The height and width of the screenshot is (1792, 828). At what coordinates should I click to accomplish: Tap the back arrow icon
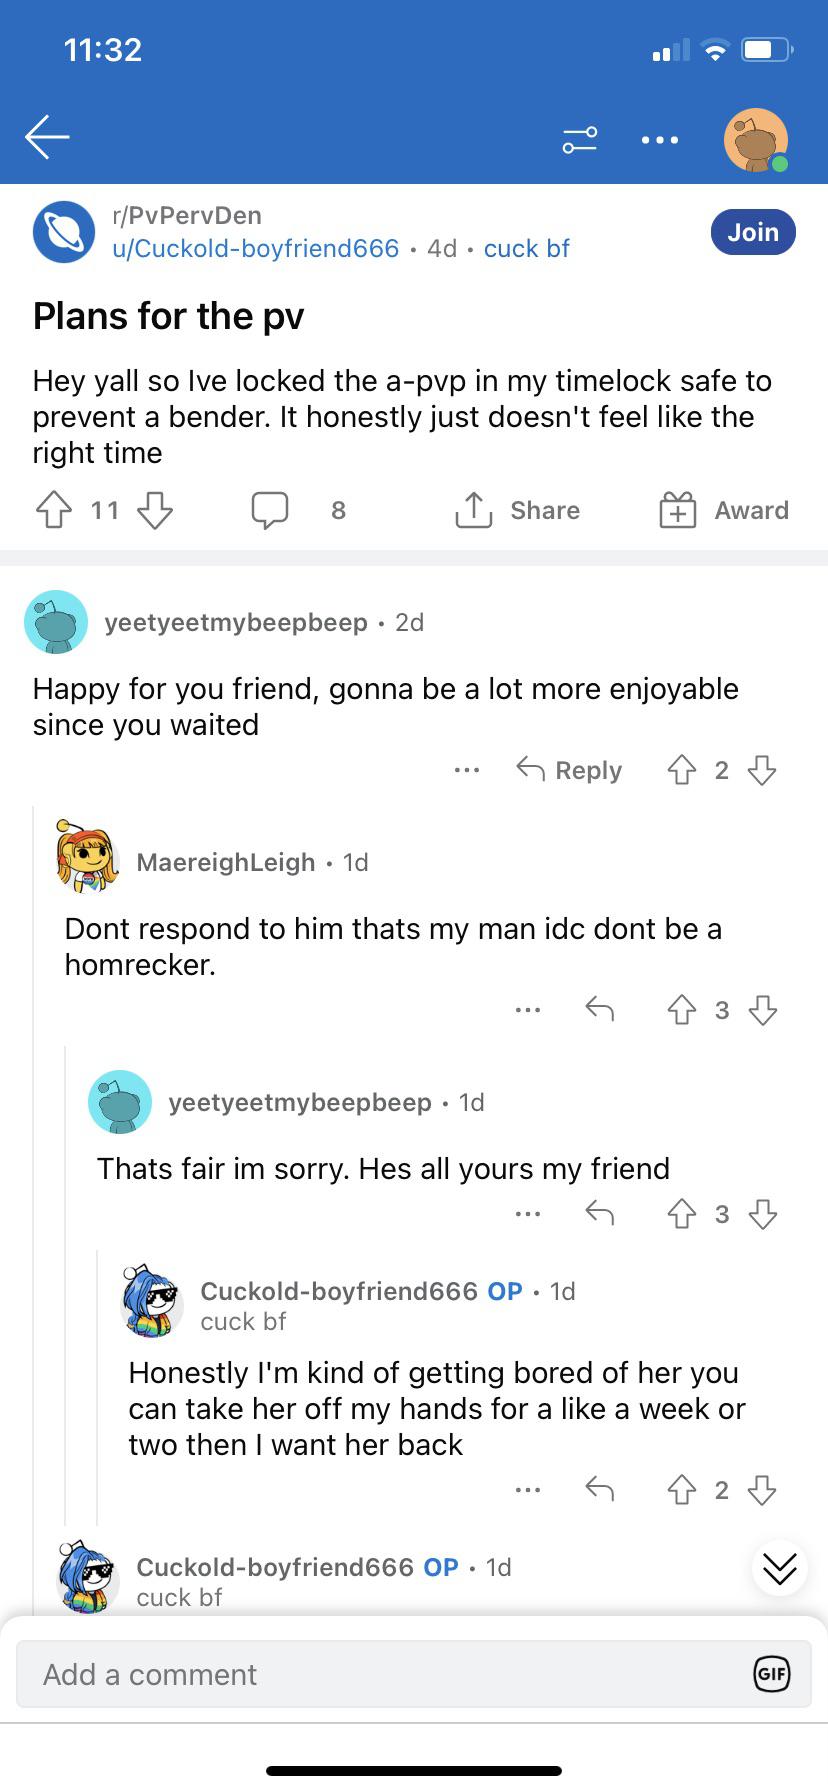(47, 138)
